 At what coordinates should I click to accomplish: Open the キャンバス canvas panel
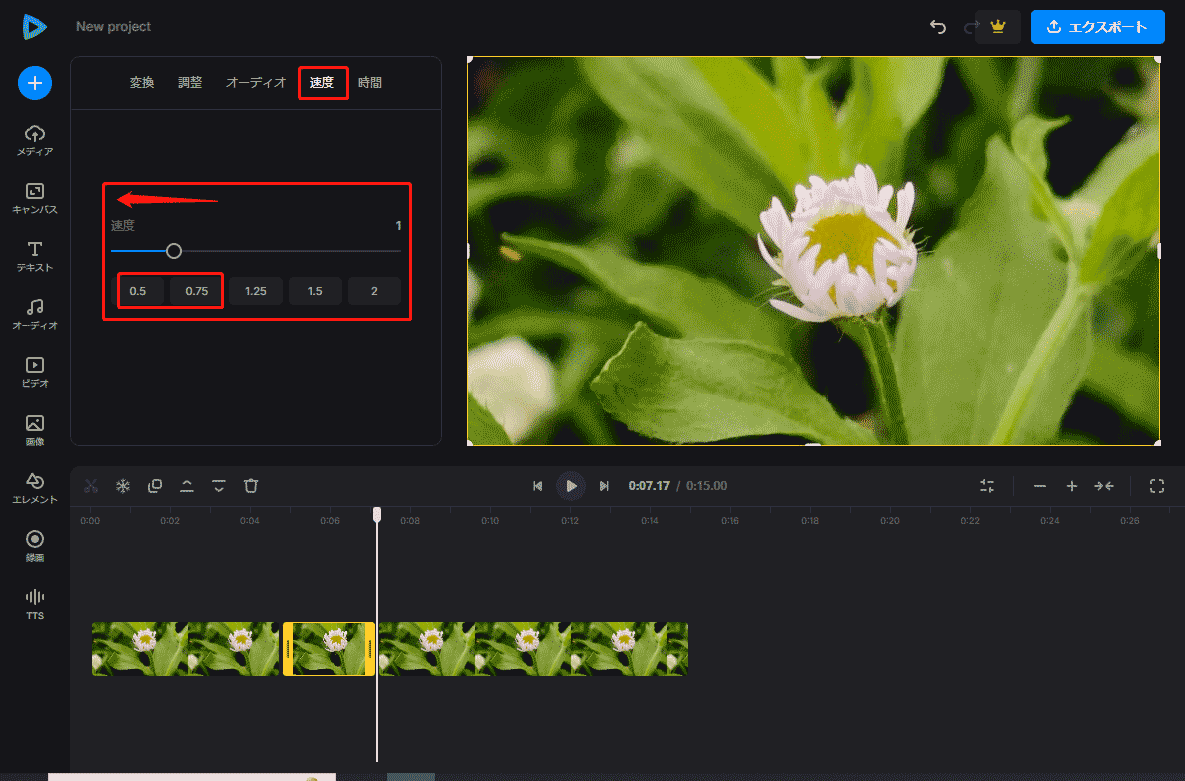point(35,199)
